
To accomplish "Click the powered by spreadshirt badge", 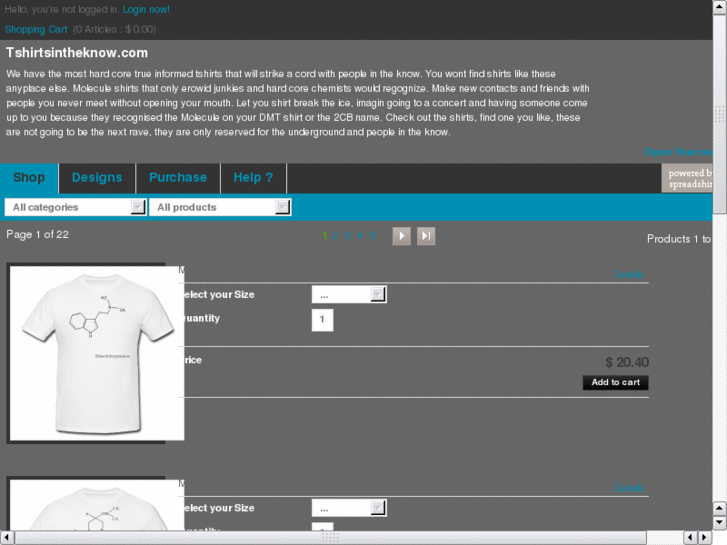I will pyautogui.click(x=687, y=178).
